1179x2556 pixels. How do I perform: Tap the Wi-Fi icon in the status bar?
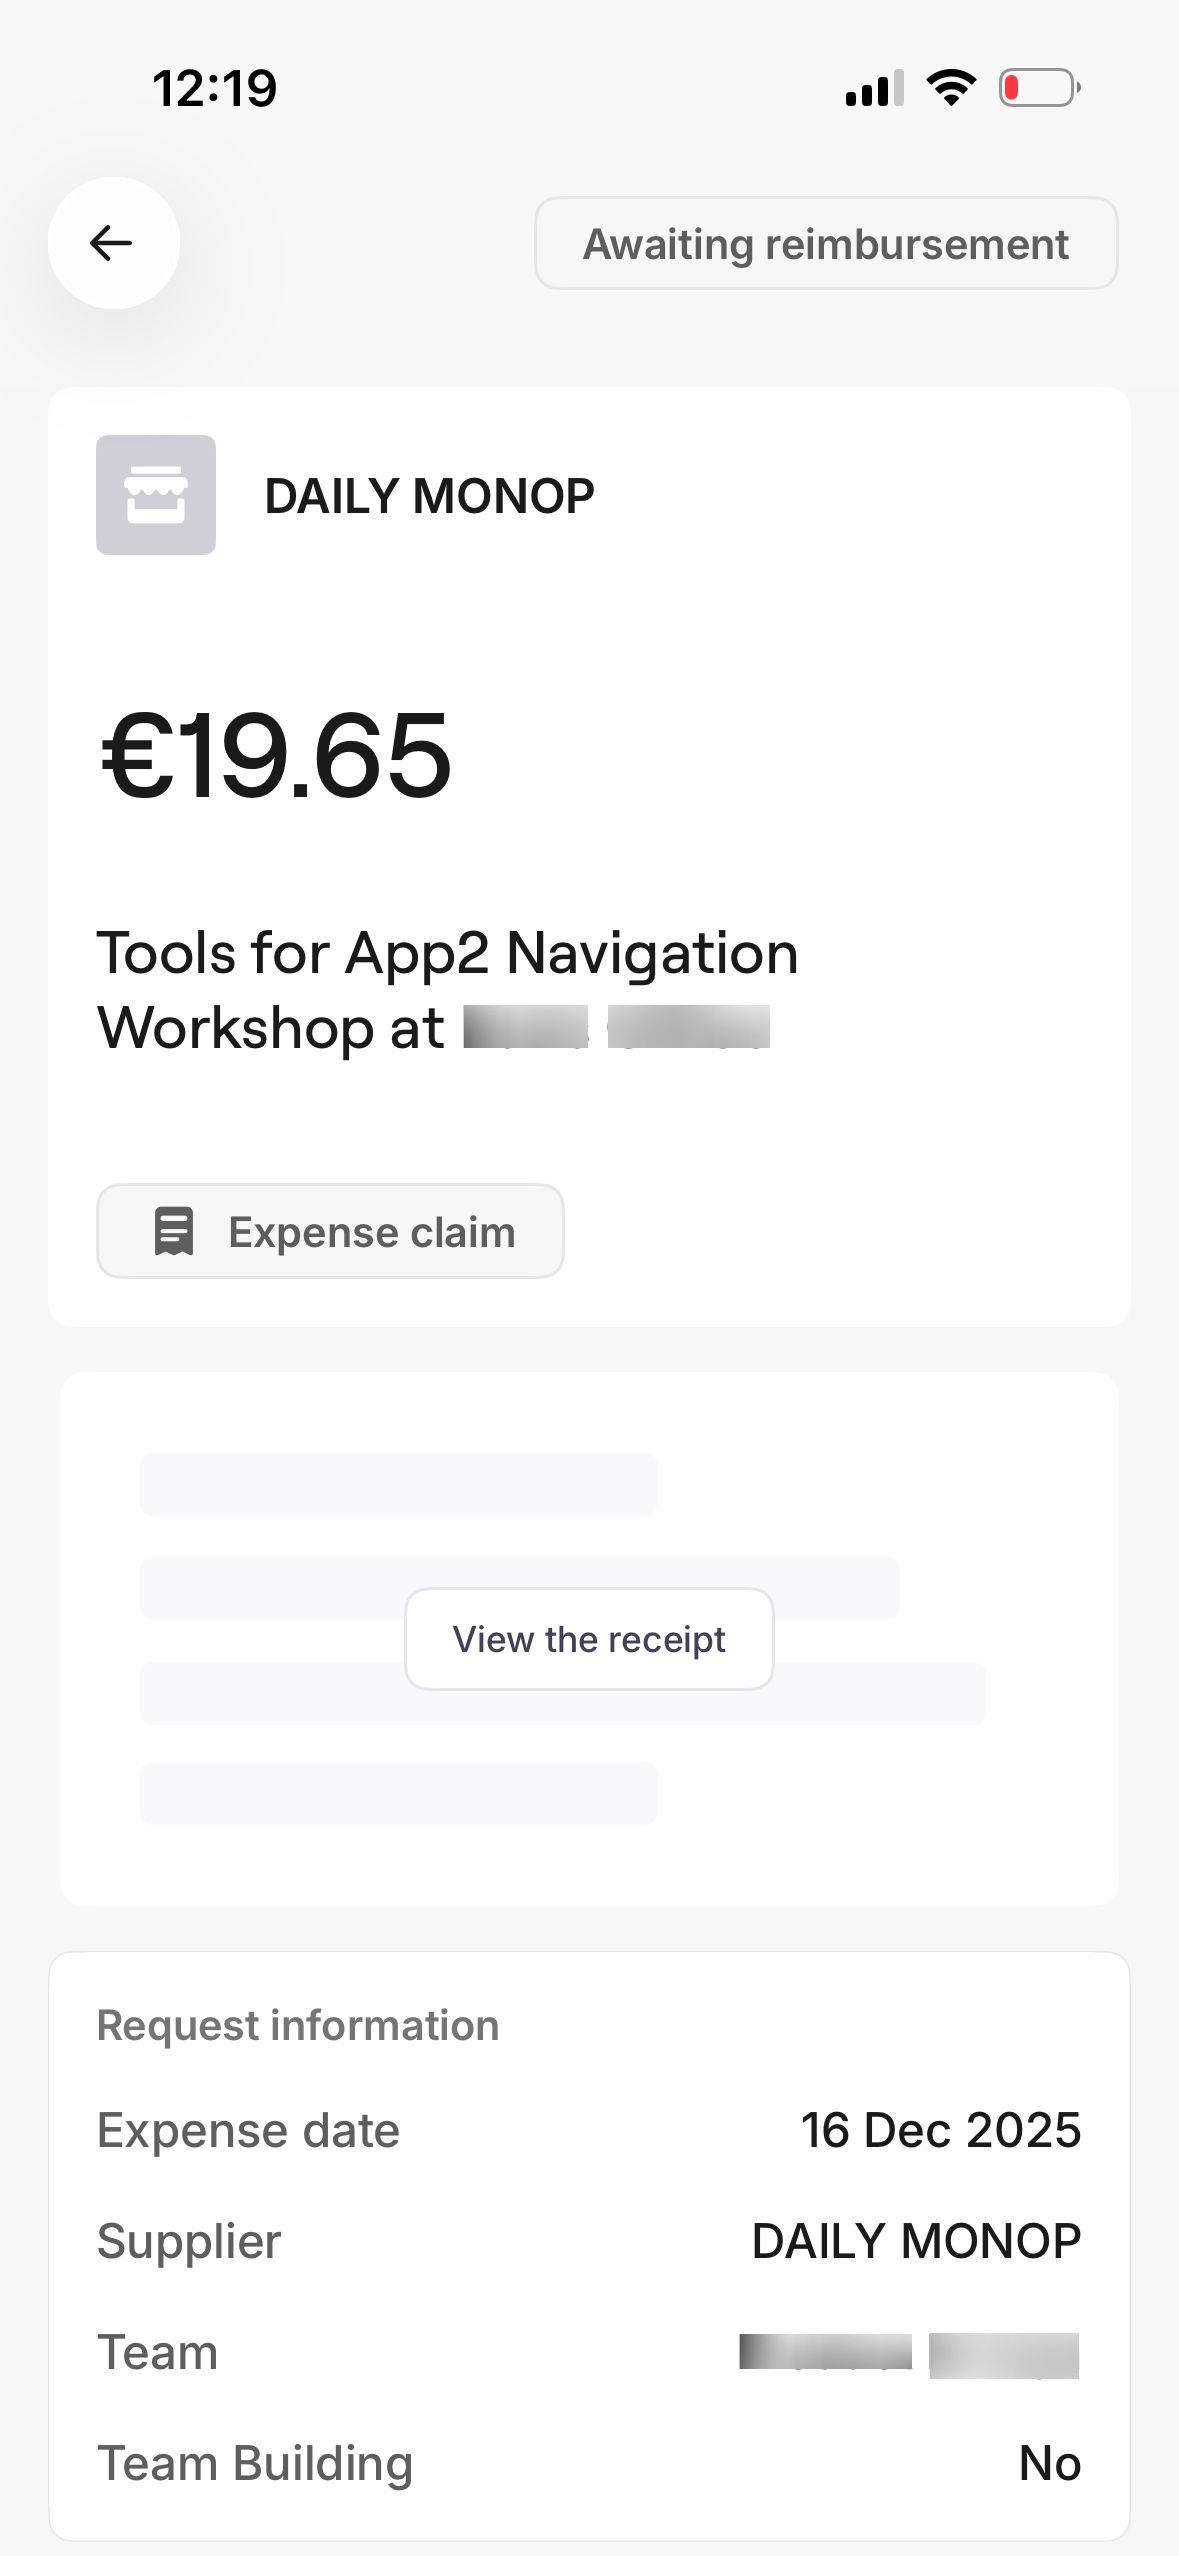coord(948,88)
